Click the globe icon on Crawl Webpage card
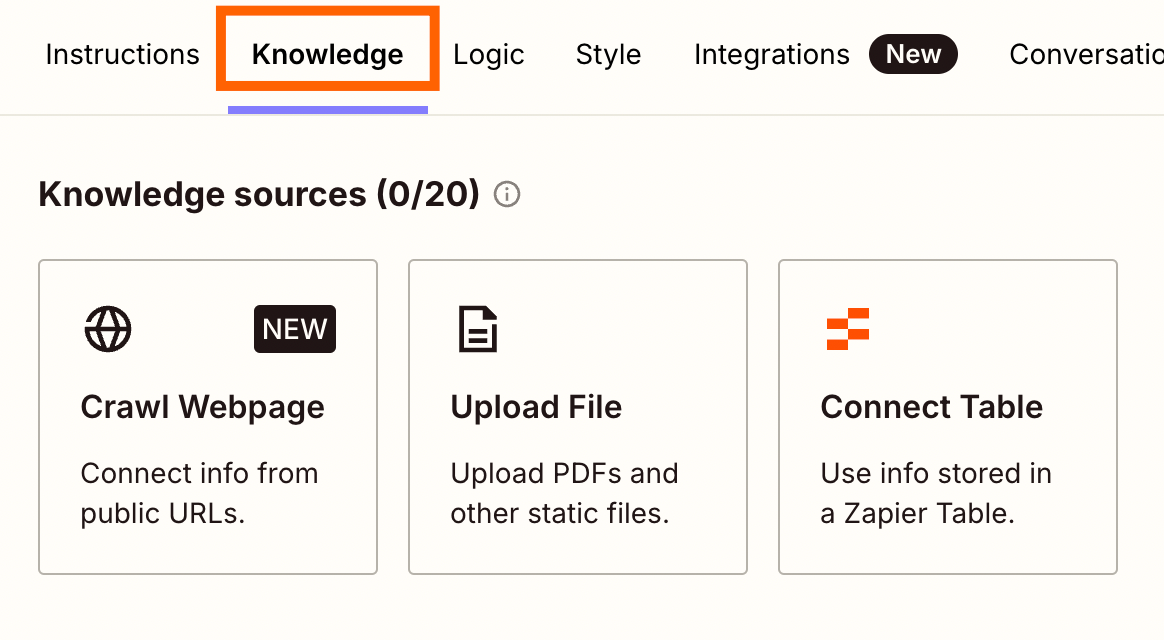 tap(108, 328)
